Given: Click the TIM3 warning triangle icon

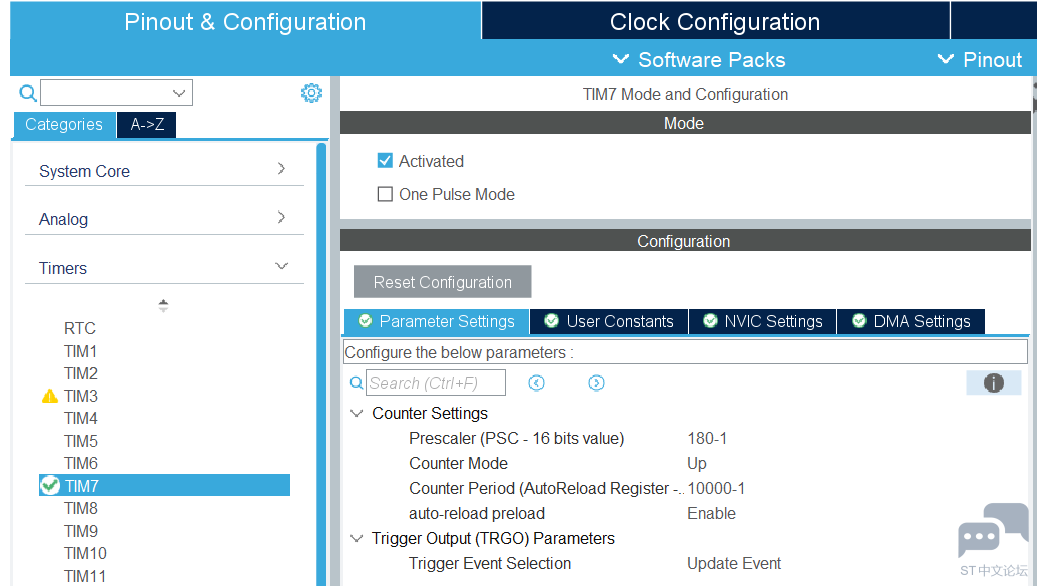Looking at the screenshot, I should pos(50,396).
